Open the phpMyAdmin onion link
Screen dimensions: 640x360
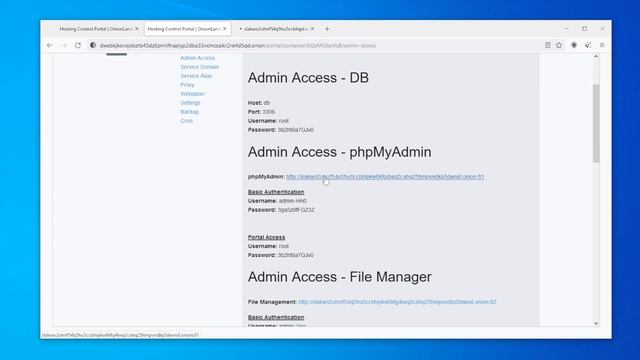[x=385, y=177]
